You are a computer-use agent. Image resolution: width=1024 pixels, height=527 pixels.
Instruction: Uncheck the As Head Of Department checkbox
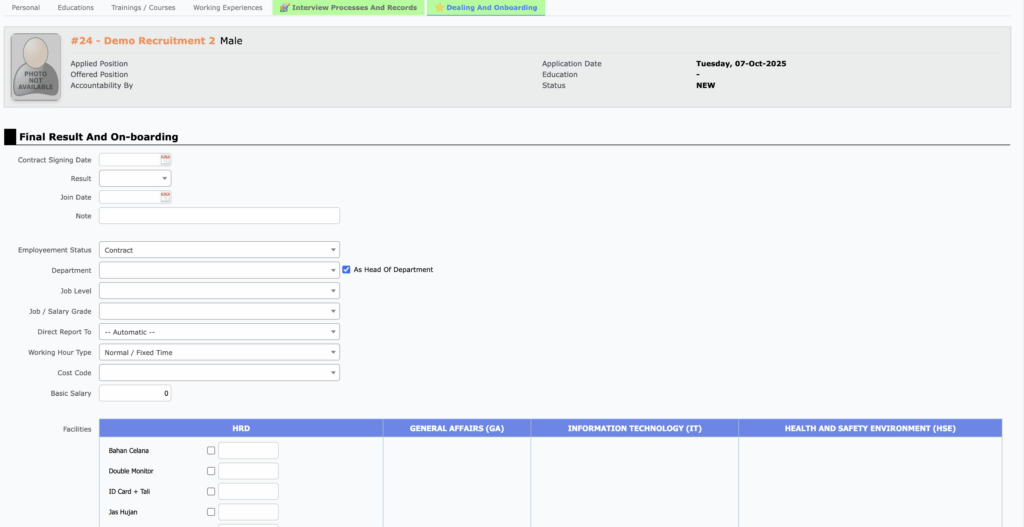346,270
